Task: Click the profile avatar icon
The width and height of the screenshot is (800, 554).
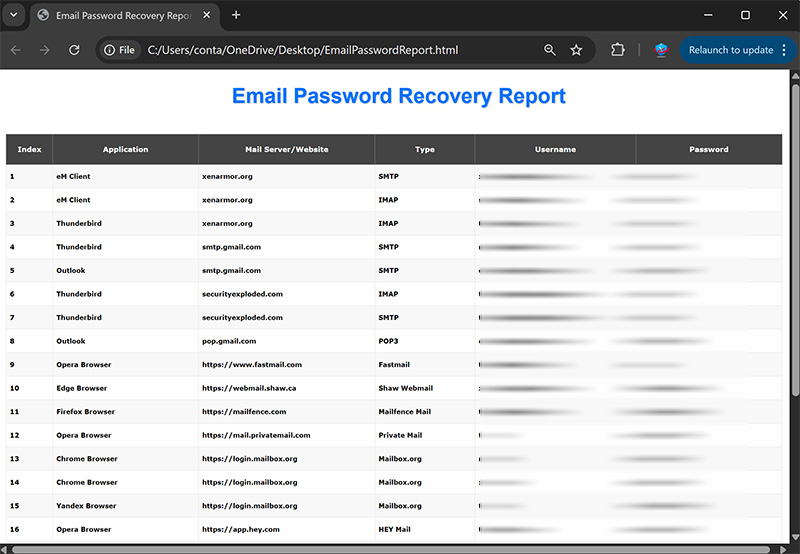Action: (661, 50)
